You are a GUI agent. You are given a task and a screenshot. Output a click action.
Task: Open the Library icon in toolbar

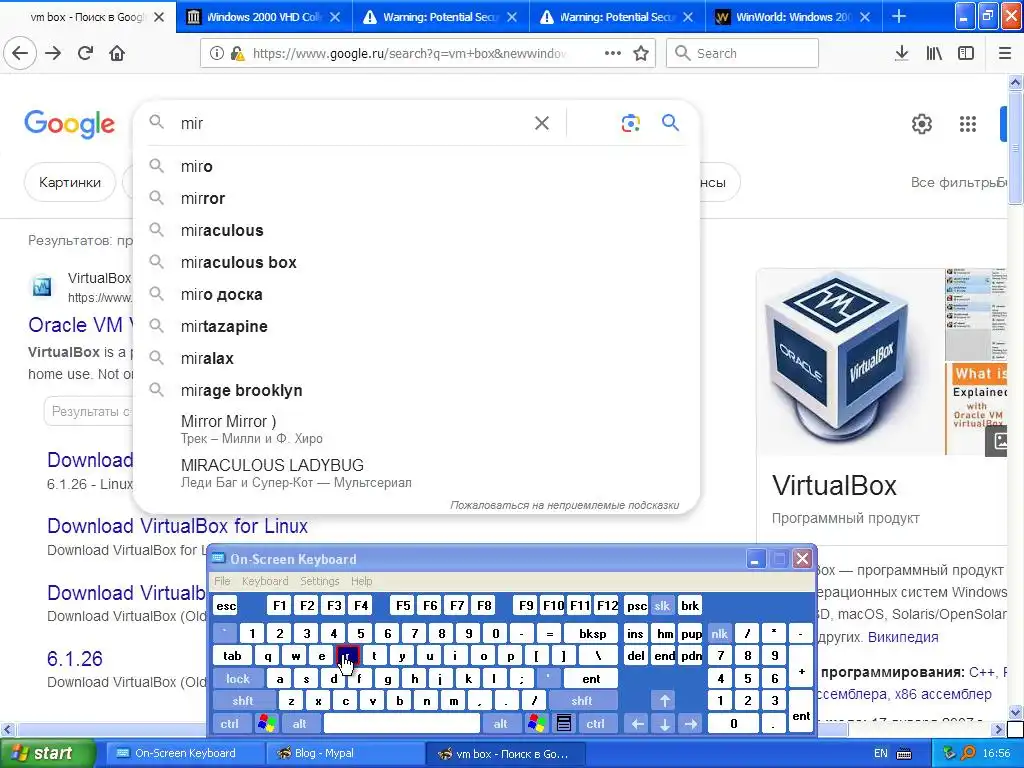pos(934,53)
